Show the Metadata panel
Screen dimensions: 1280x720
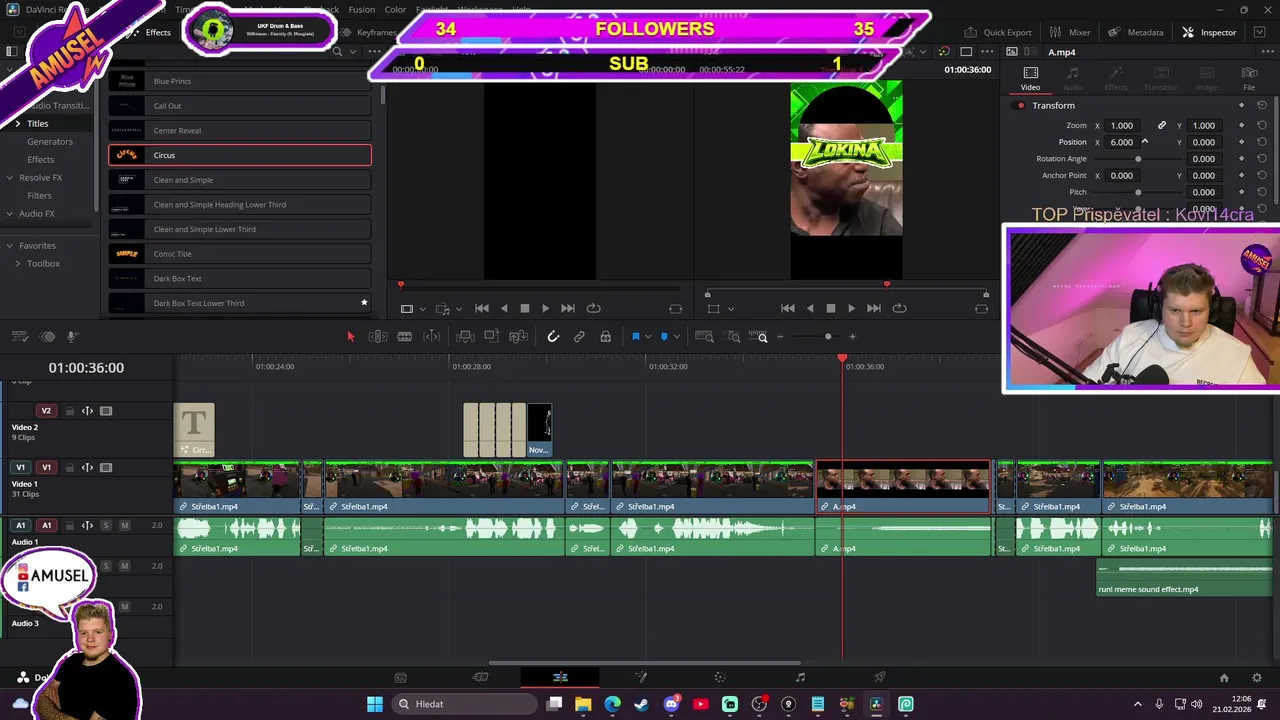click(1136, 32)
